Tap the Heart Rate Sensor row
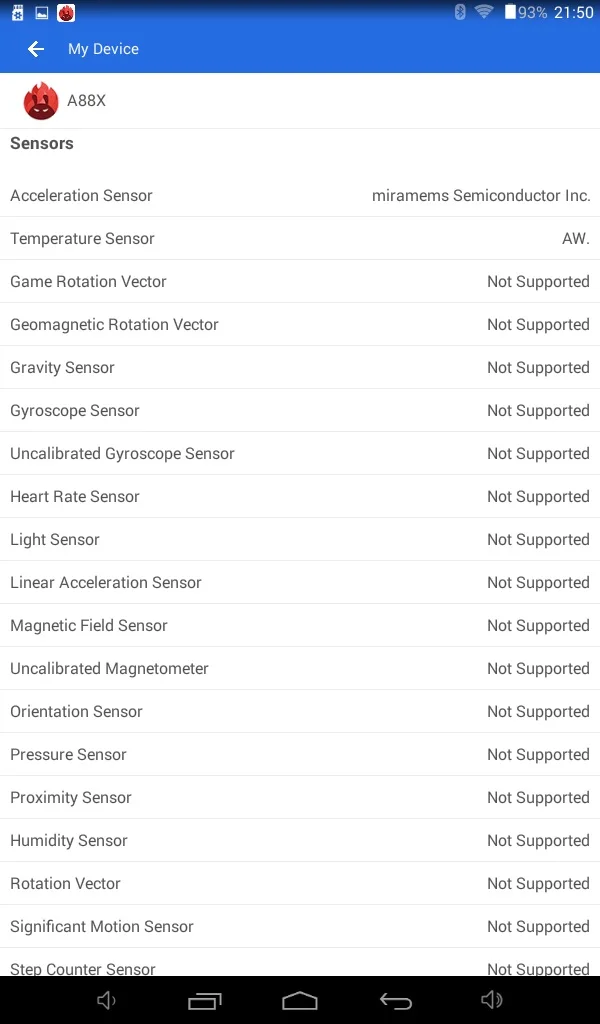 click(x=300, y=496)
